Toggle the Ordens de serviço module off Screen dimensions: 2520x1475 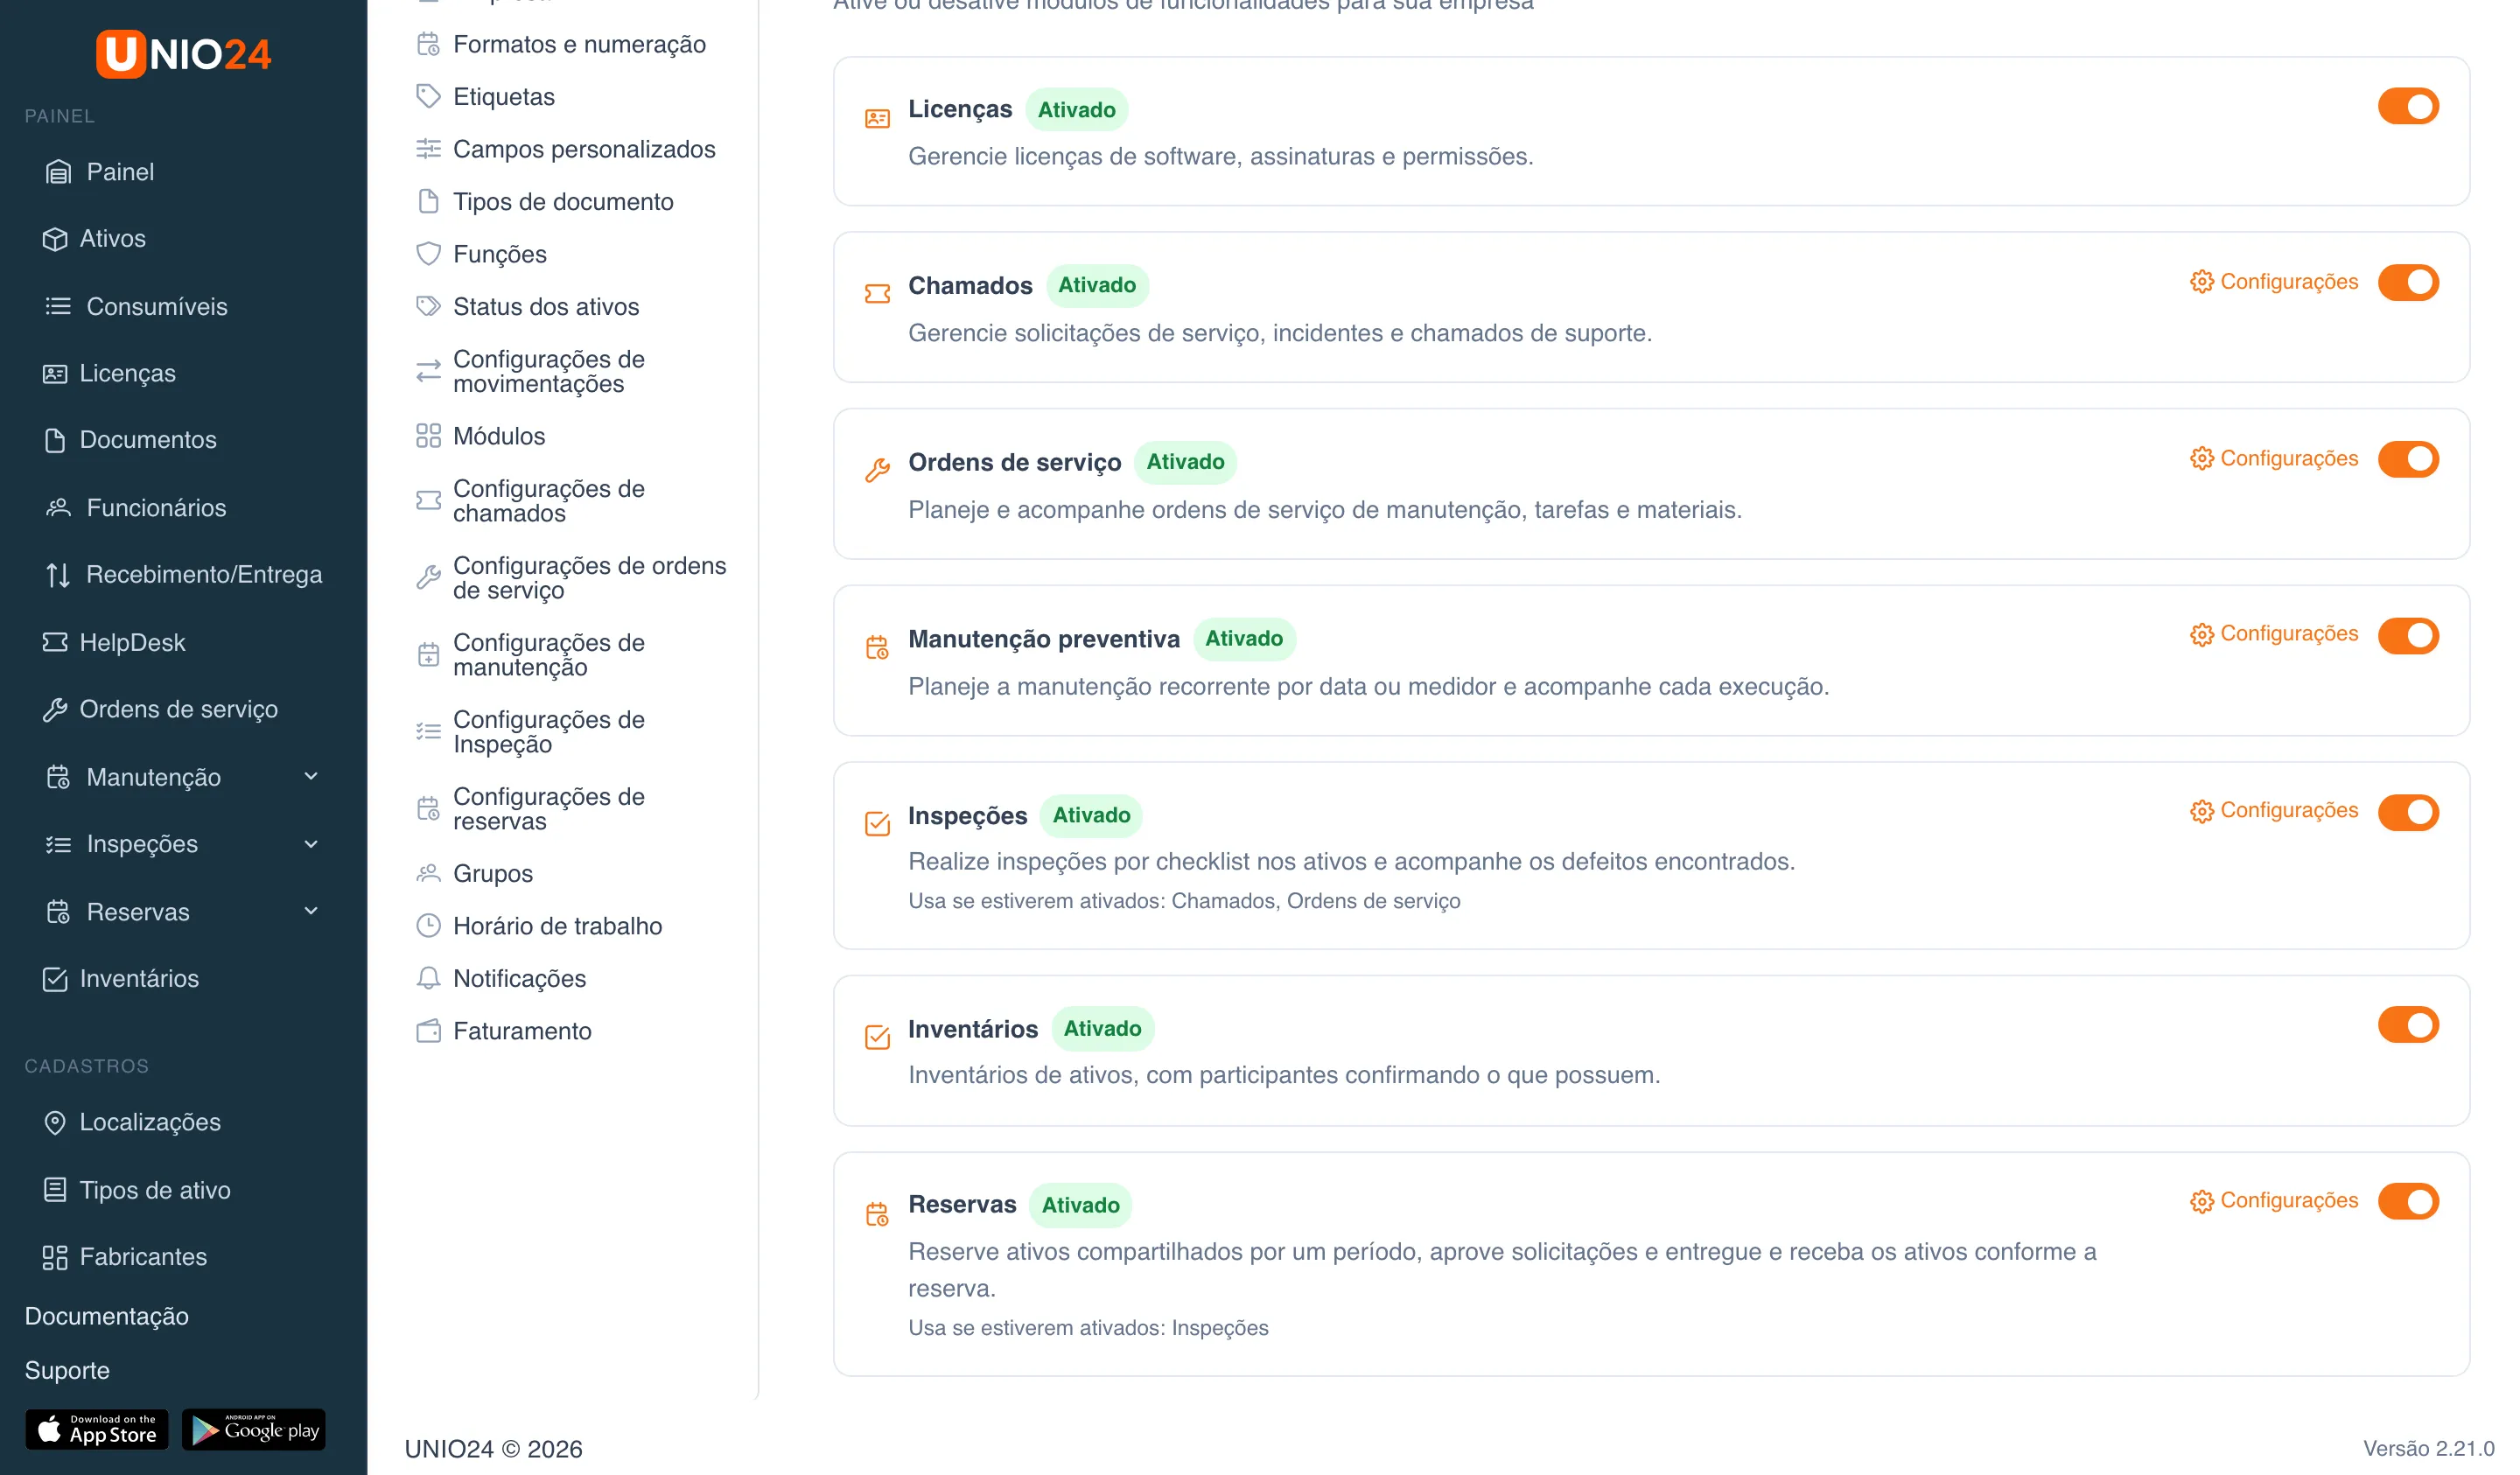[2407, 459]
